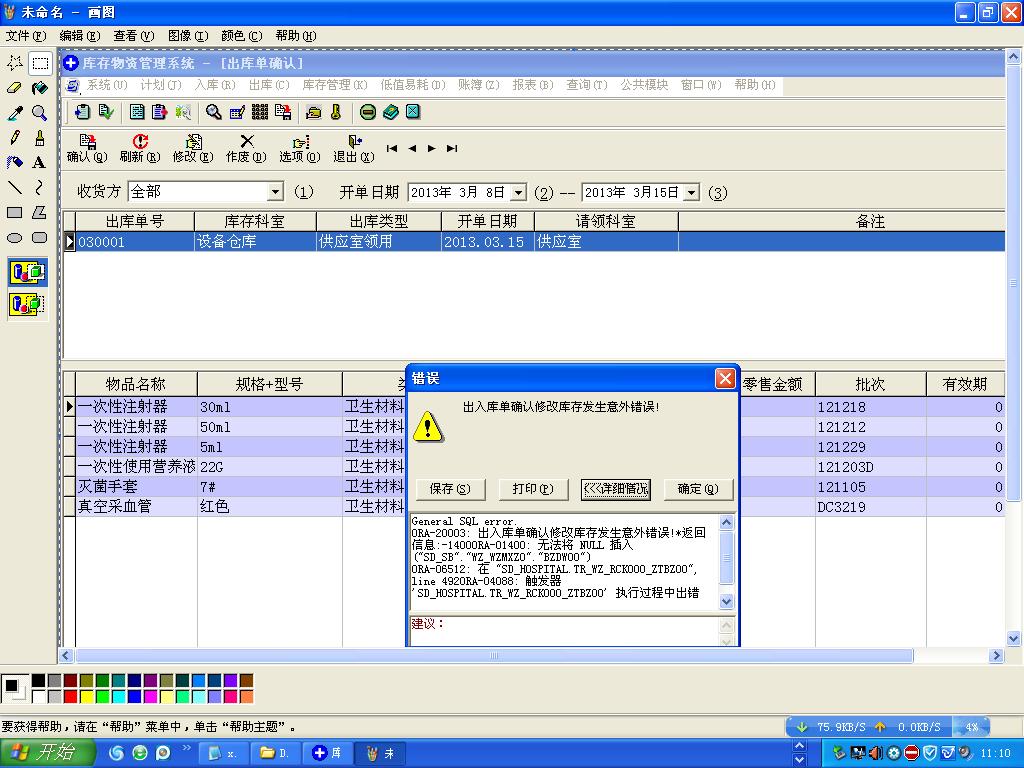Jump to last record navigation arrow
This screenshot has height=768, width=1024.
pos(452,149)
